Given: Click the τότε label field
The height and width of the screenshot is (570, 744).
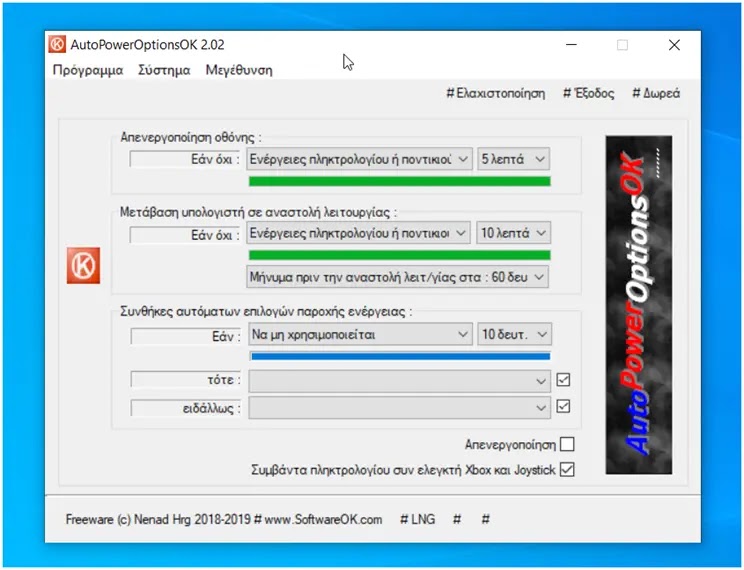Looking at the screenshot, I should [x=186, y=379].
